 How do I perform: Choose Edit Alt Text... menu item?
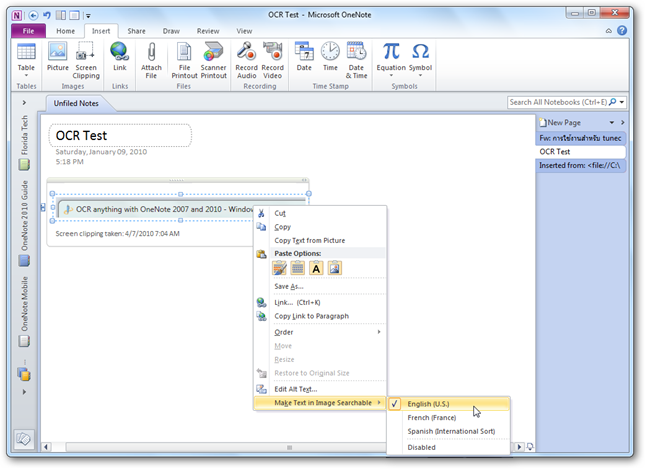click(x=320, y=389)
